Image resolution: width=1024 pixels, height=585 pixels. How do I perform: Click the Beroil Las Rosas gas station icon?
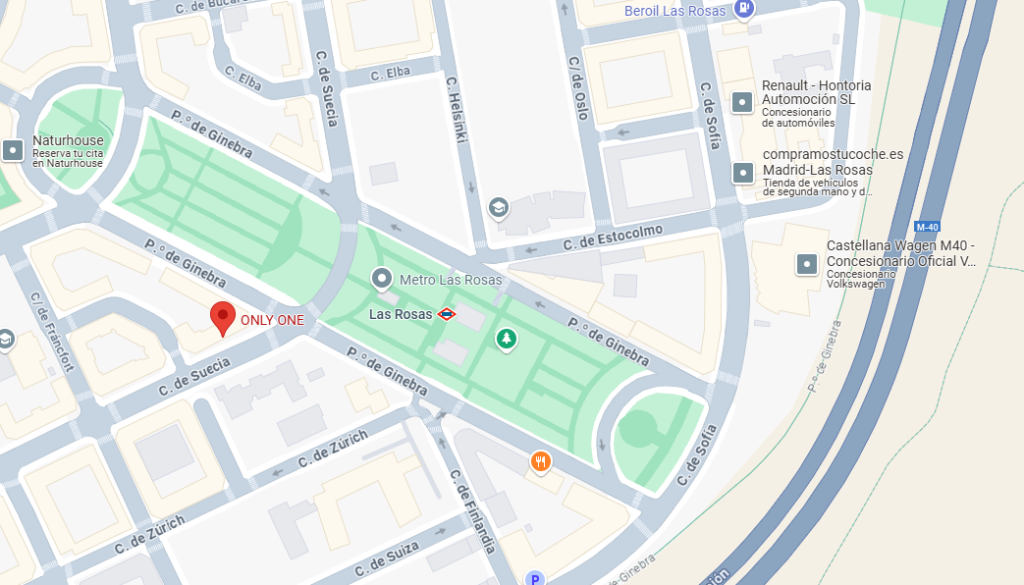(744, 10)
